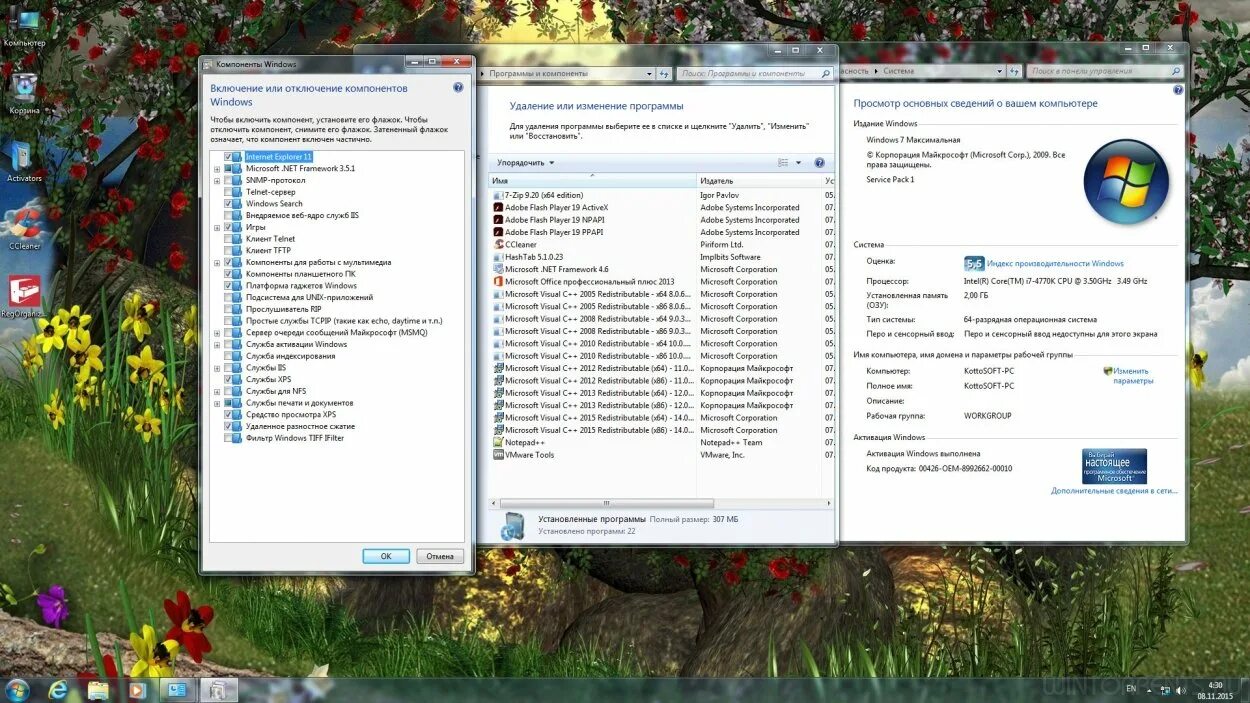Launch the RegOrganizer desktop shortcut

(x=24, y=296)
